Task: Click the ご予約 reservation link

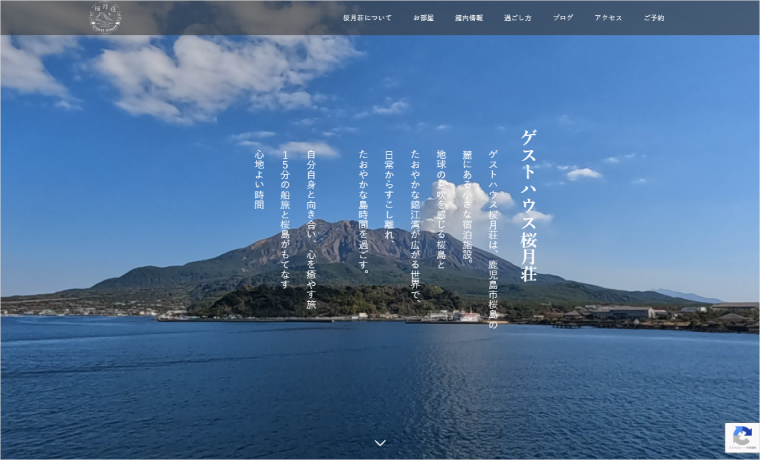Action: [653, 18]
